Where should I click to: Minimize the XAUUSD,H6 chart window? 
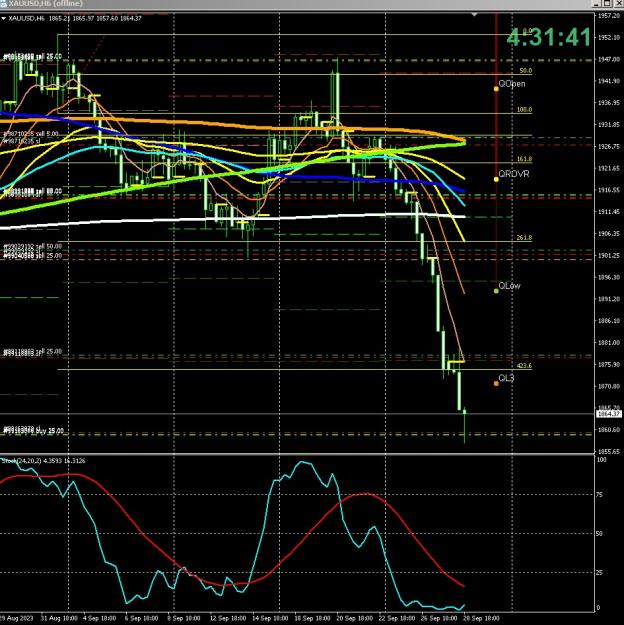click(x=596, y=4)
